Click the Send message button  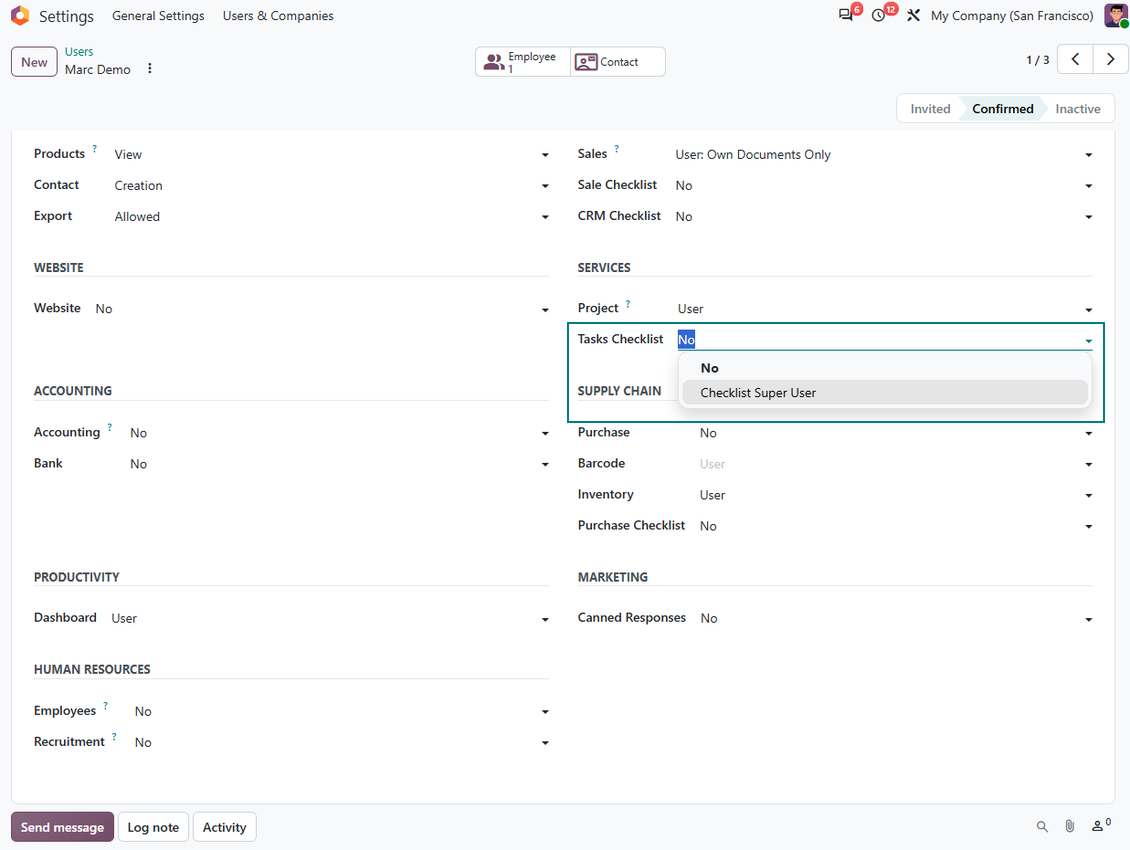62,827
